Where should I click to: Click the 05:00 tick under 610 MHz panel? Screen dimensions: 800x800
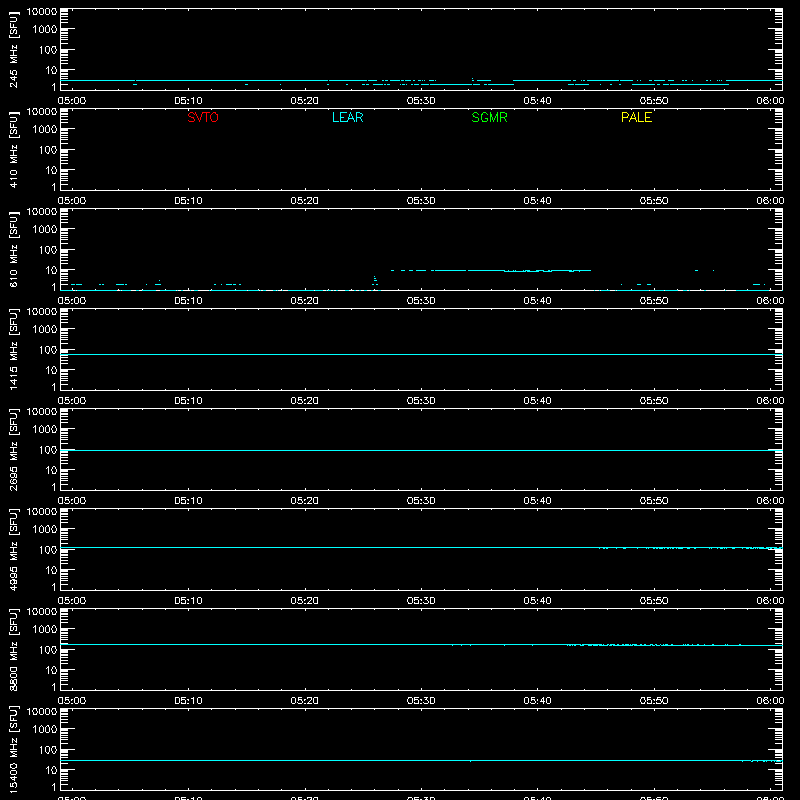click(x=72, y=301)
